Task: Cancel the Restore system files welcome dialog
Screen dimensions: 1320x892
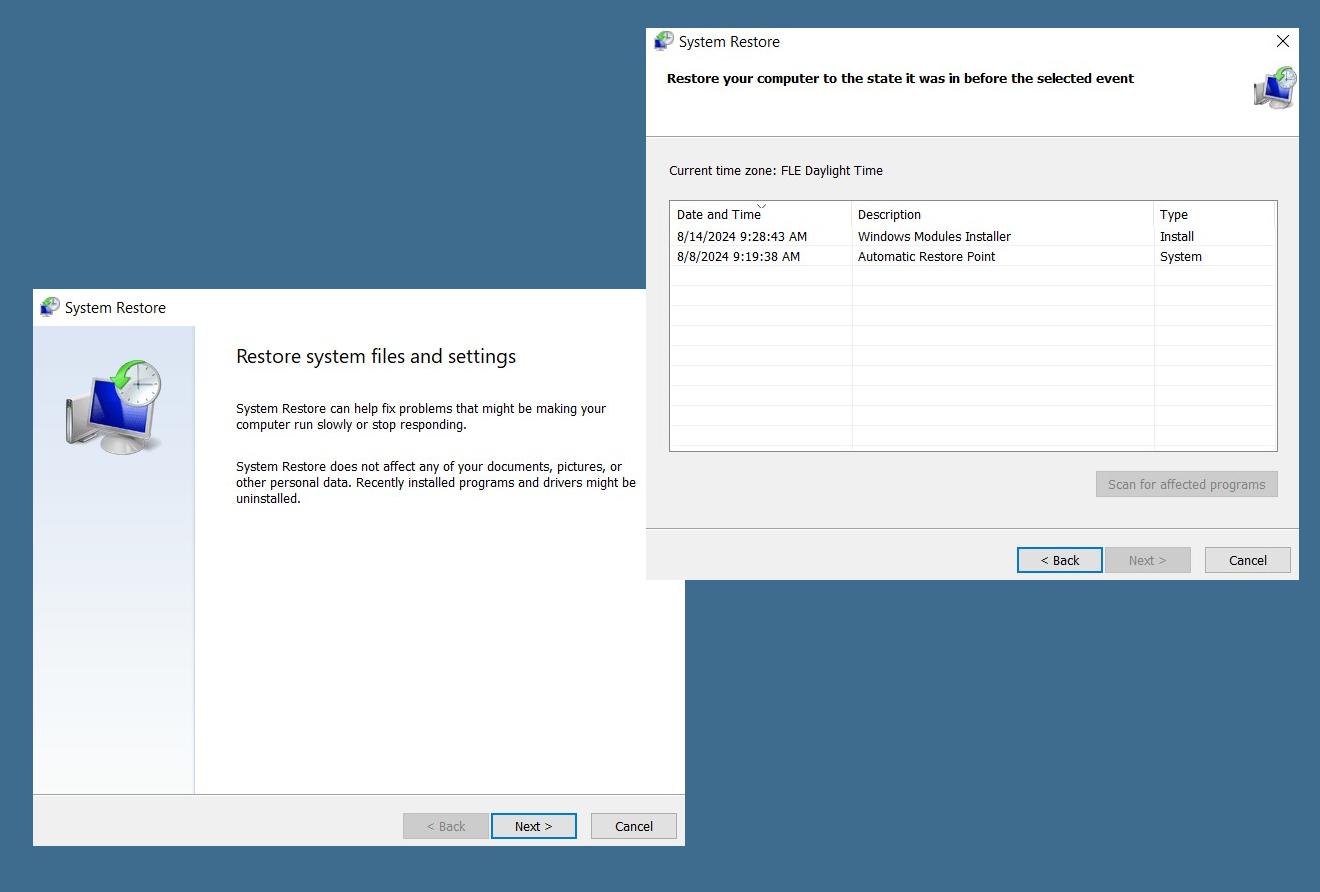Action: click(634, 826)
